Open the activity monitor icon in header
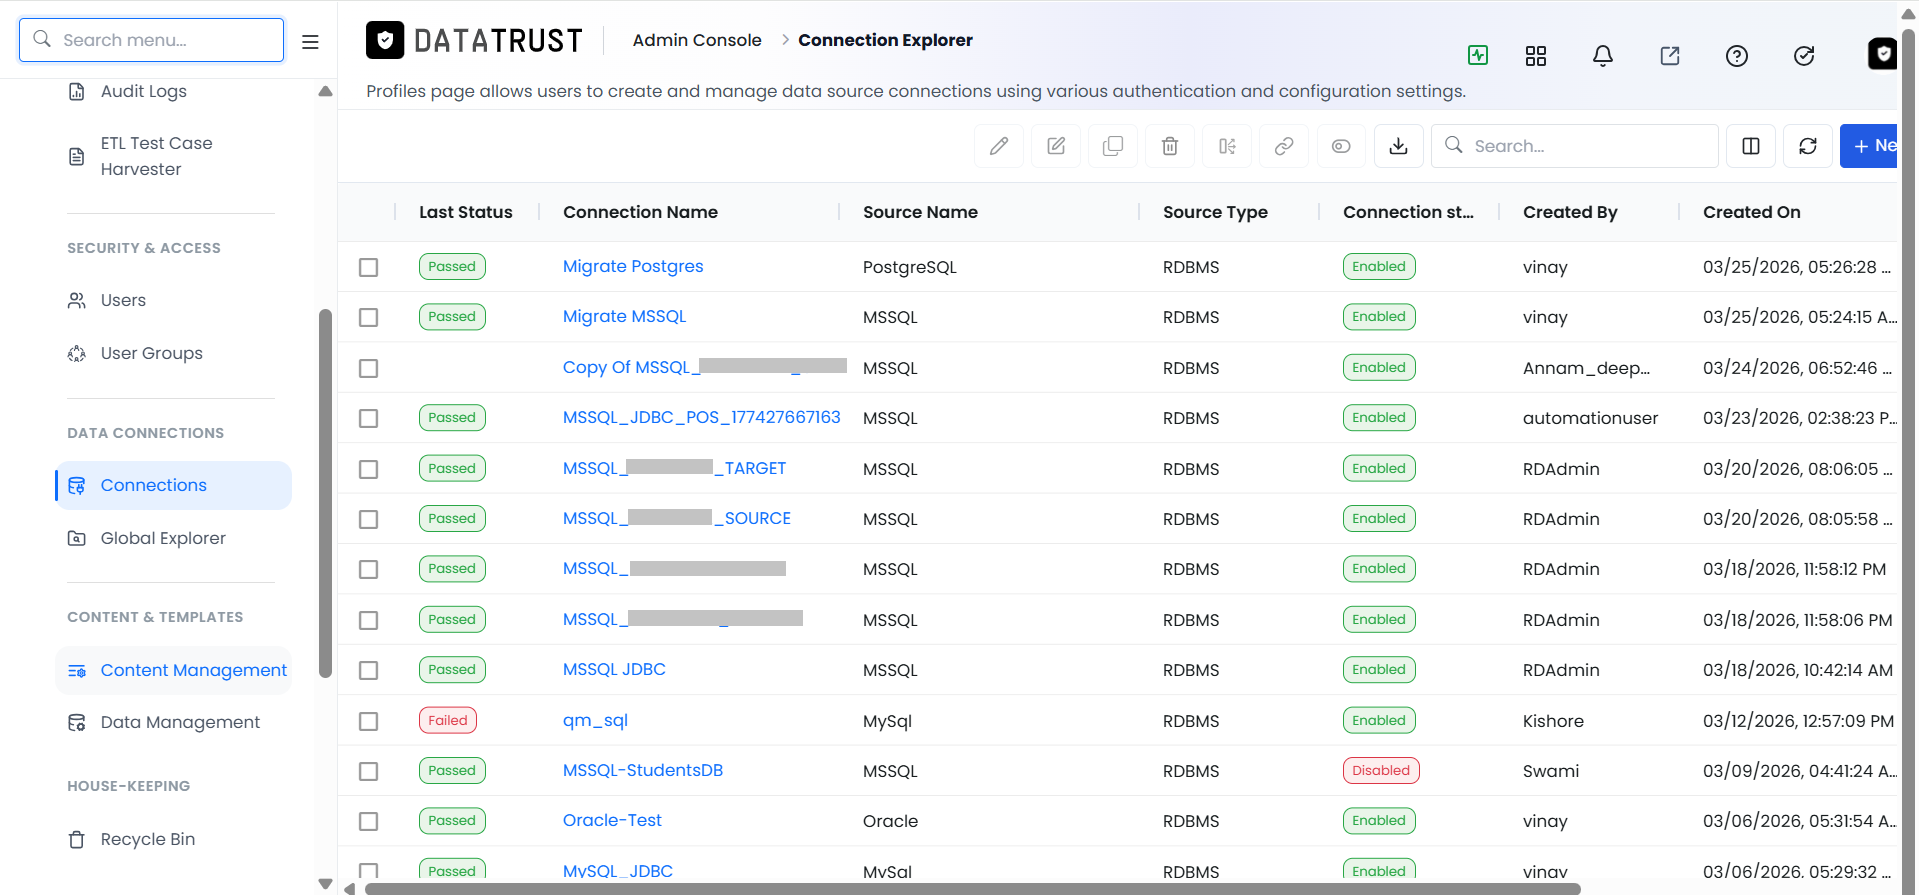The width and height of the screenshot is (1919, 895). click(x=1478, y=55)
